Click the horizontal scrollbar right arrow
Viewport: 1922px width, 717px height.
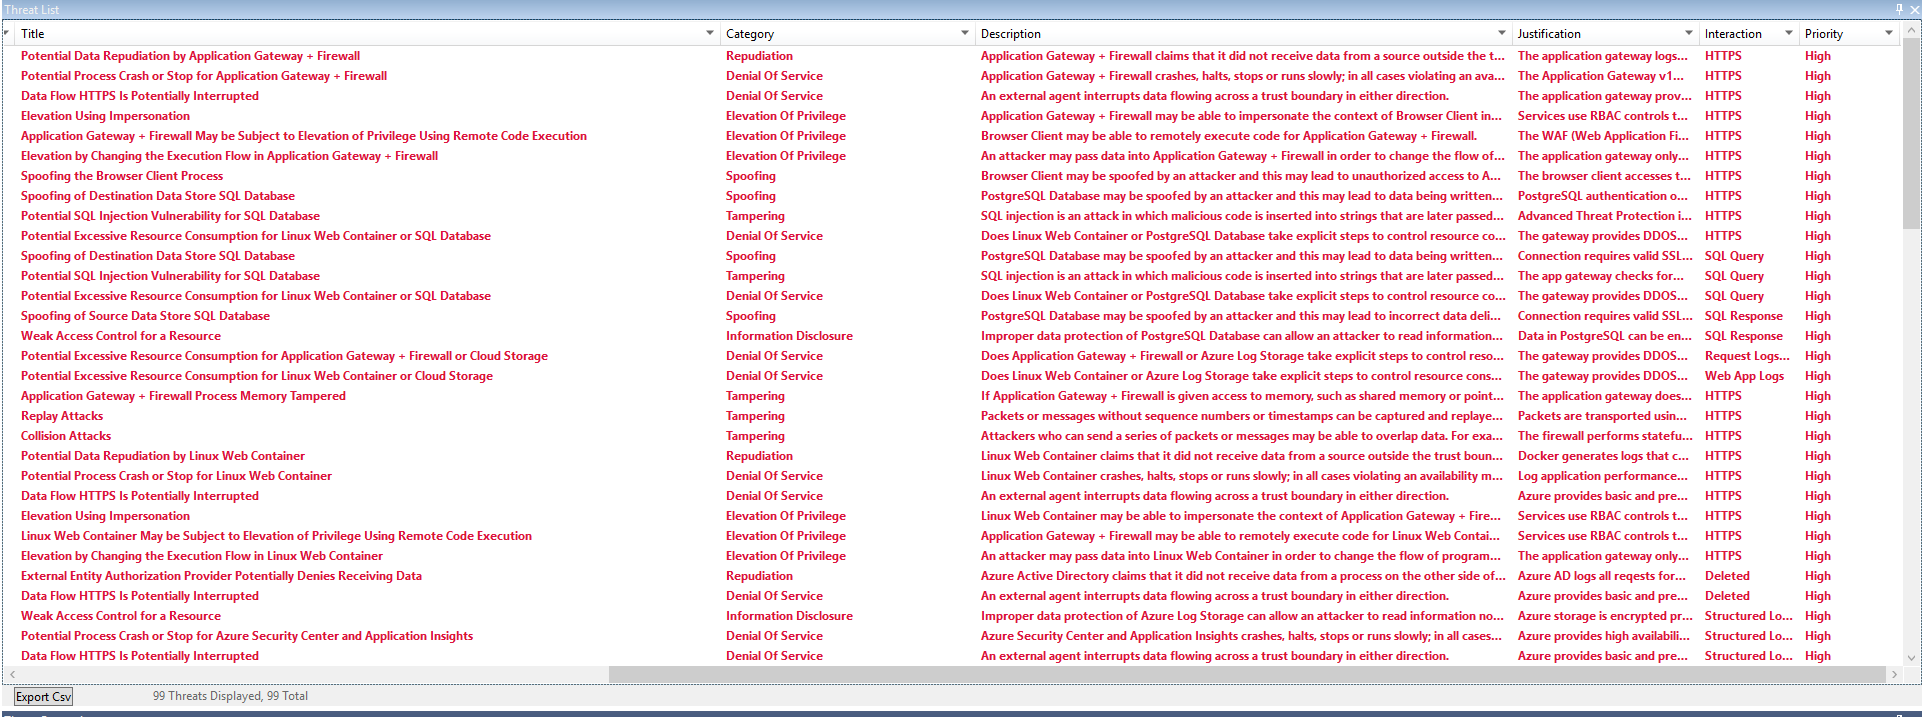pos(1894,675)
